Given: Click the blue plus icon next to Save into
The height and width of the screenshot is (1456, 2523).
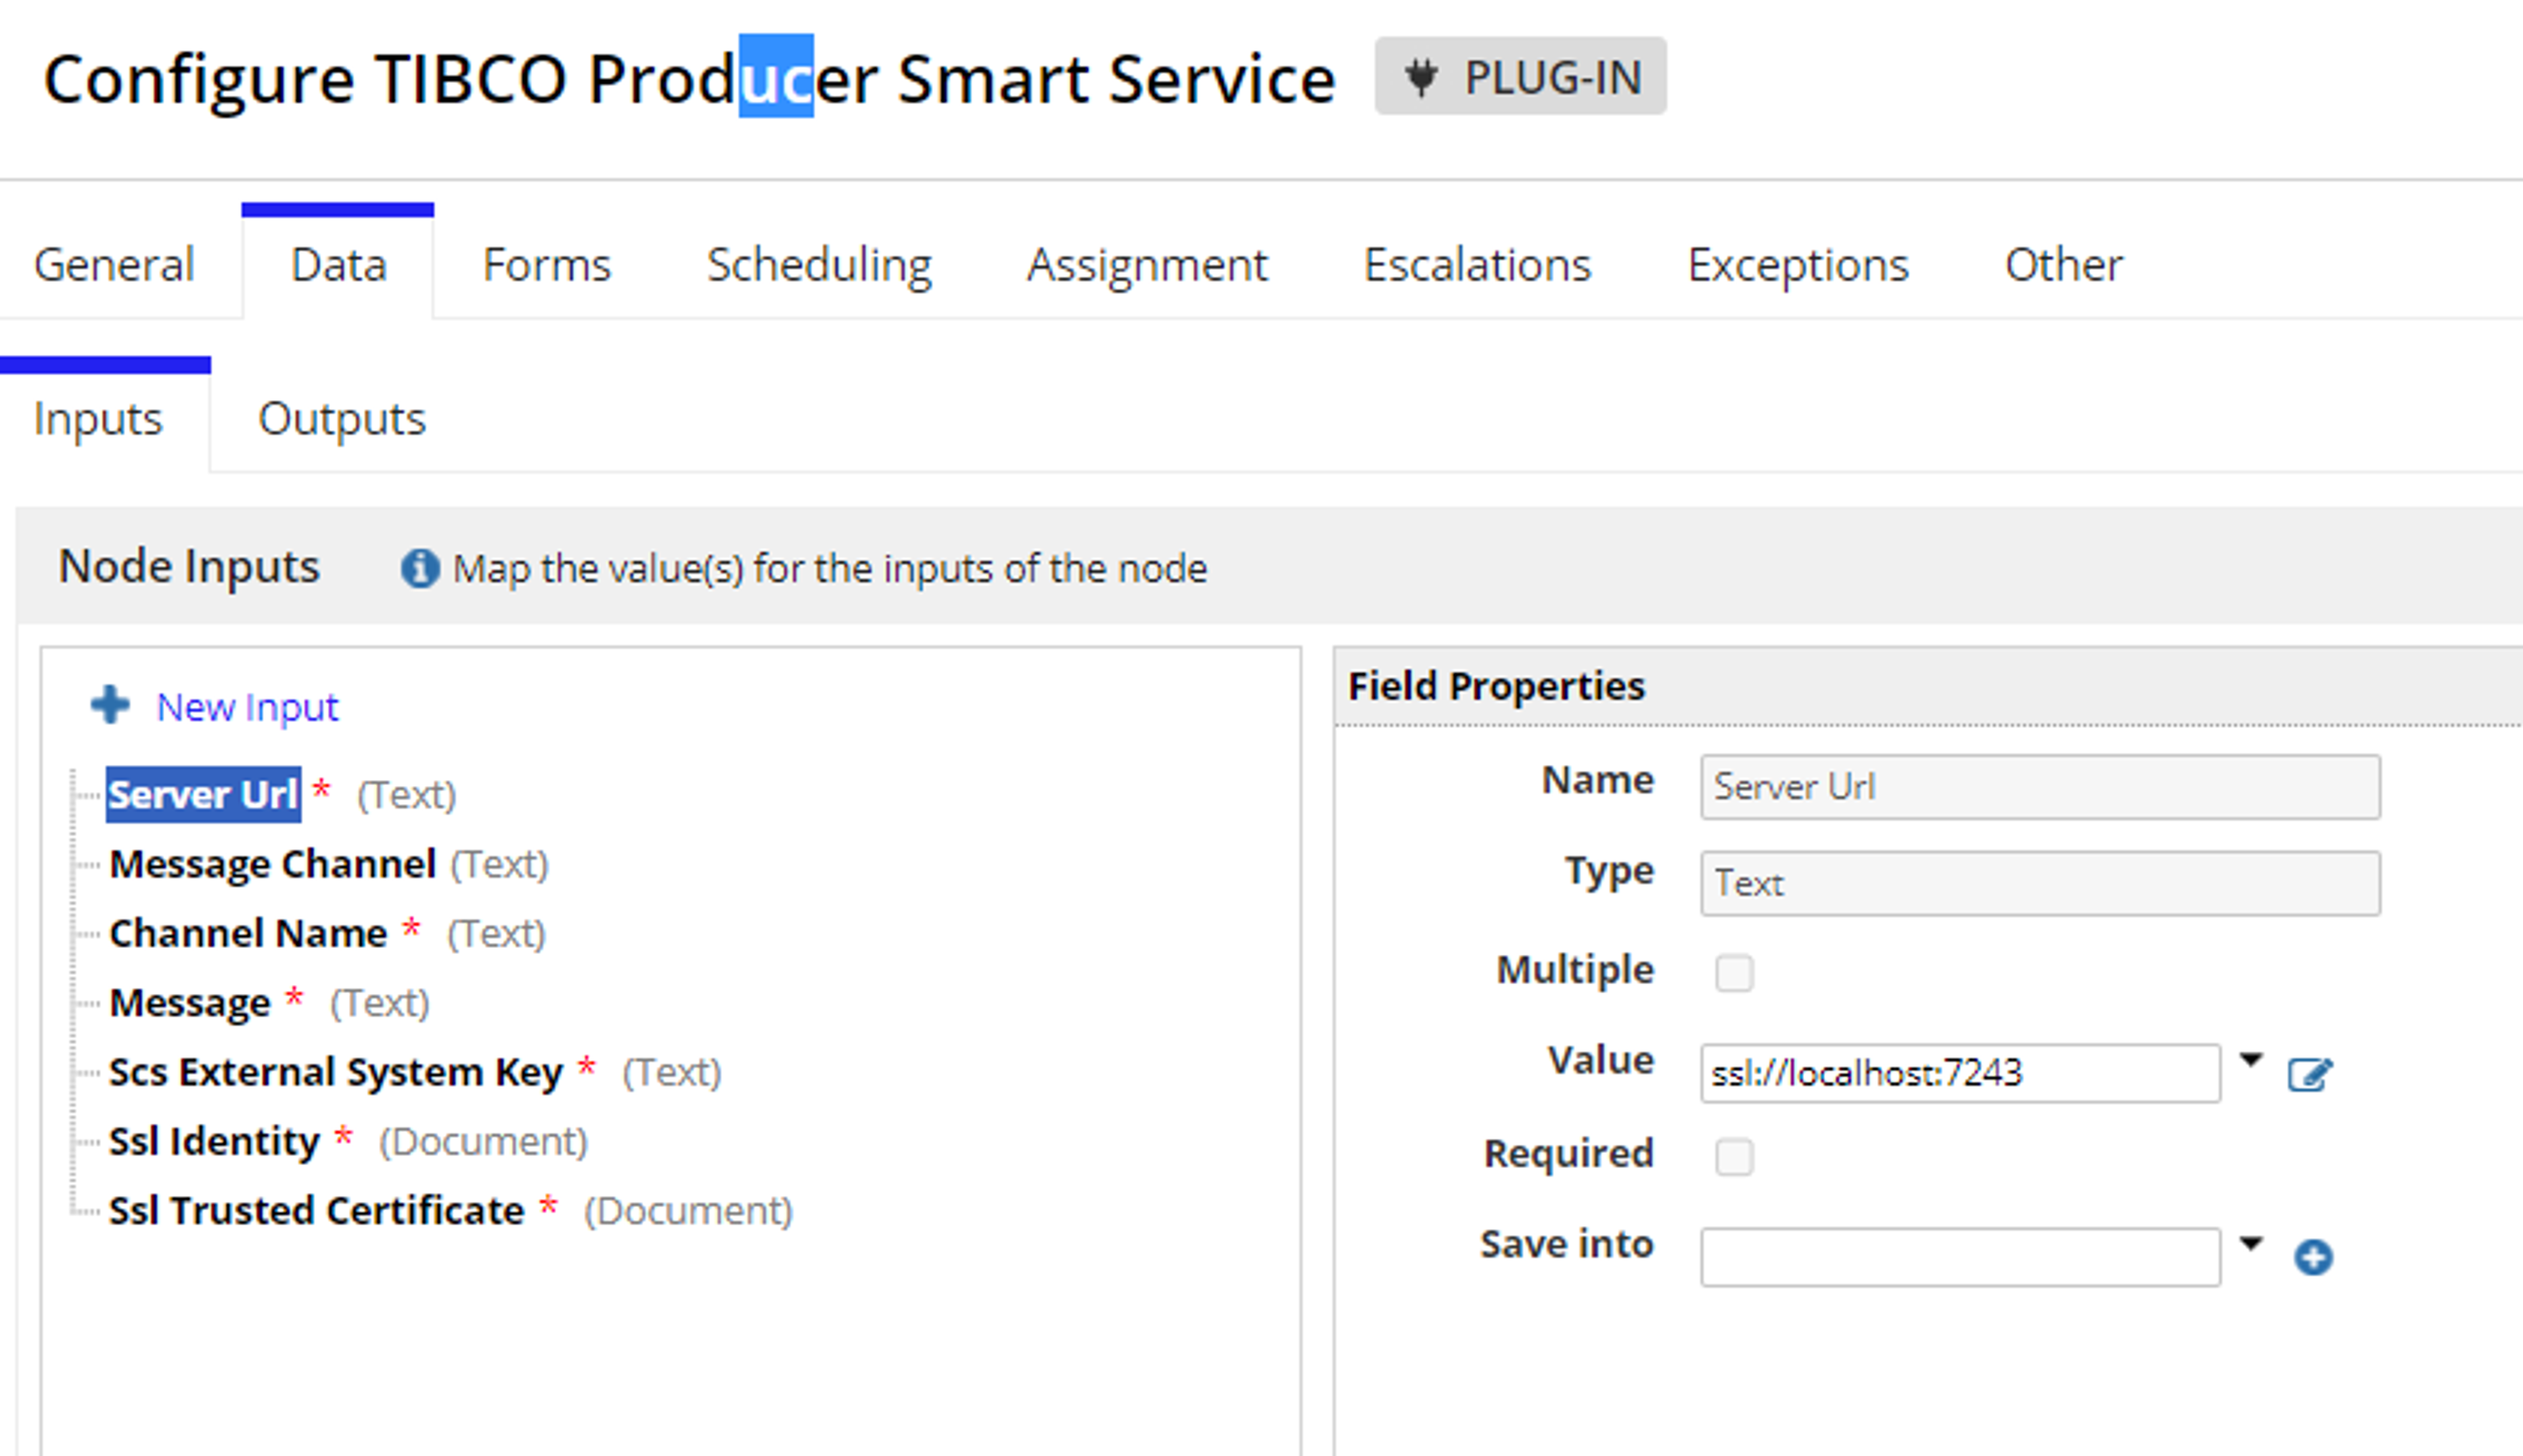Looking at the screenshot, I should click(x=2313, y=1257).
